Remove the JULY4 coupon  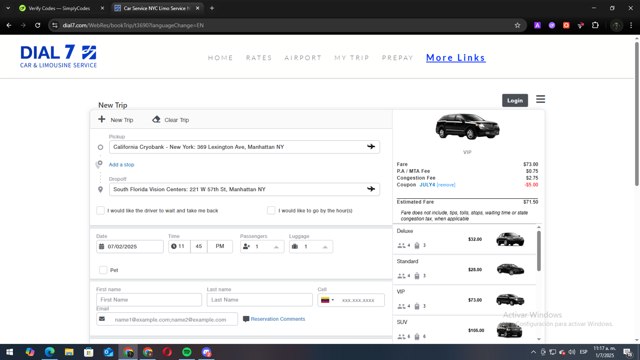click(x=446, y=185)
